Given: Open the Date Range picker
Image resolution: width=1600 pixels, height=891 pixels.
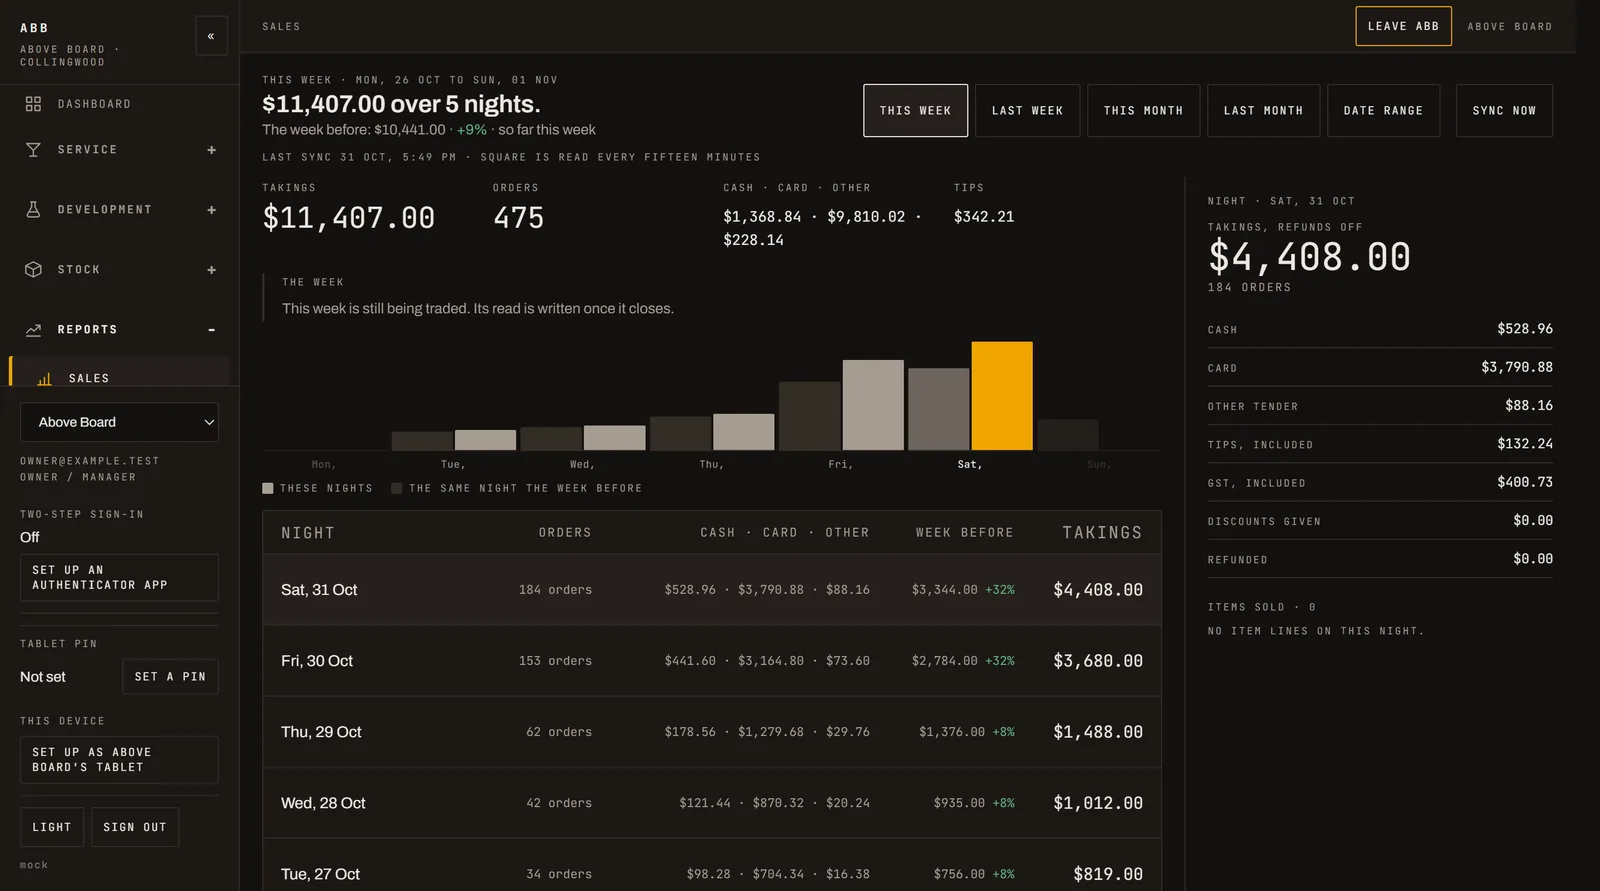Looking at the screenshot, I should 1383,110.
